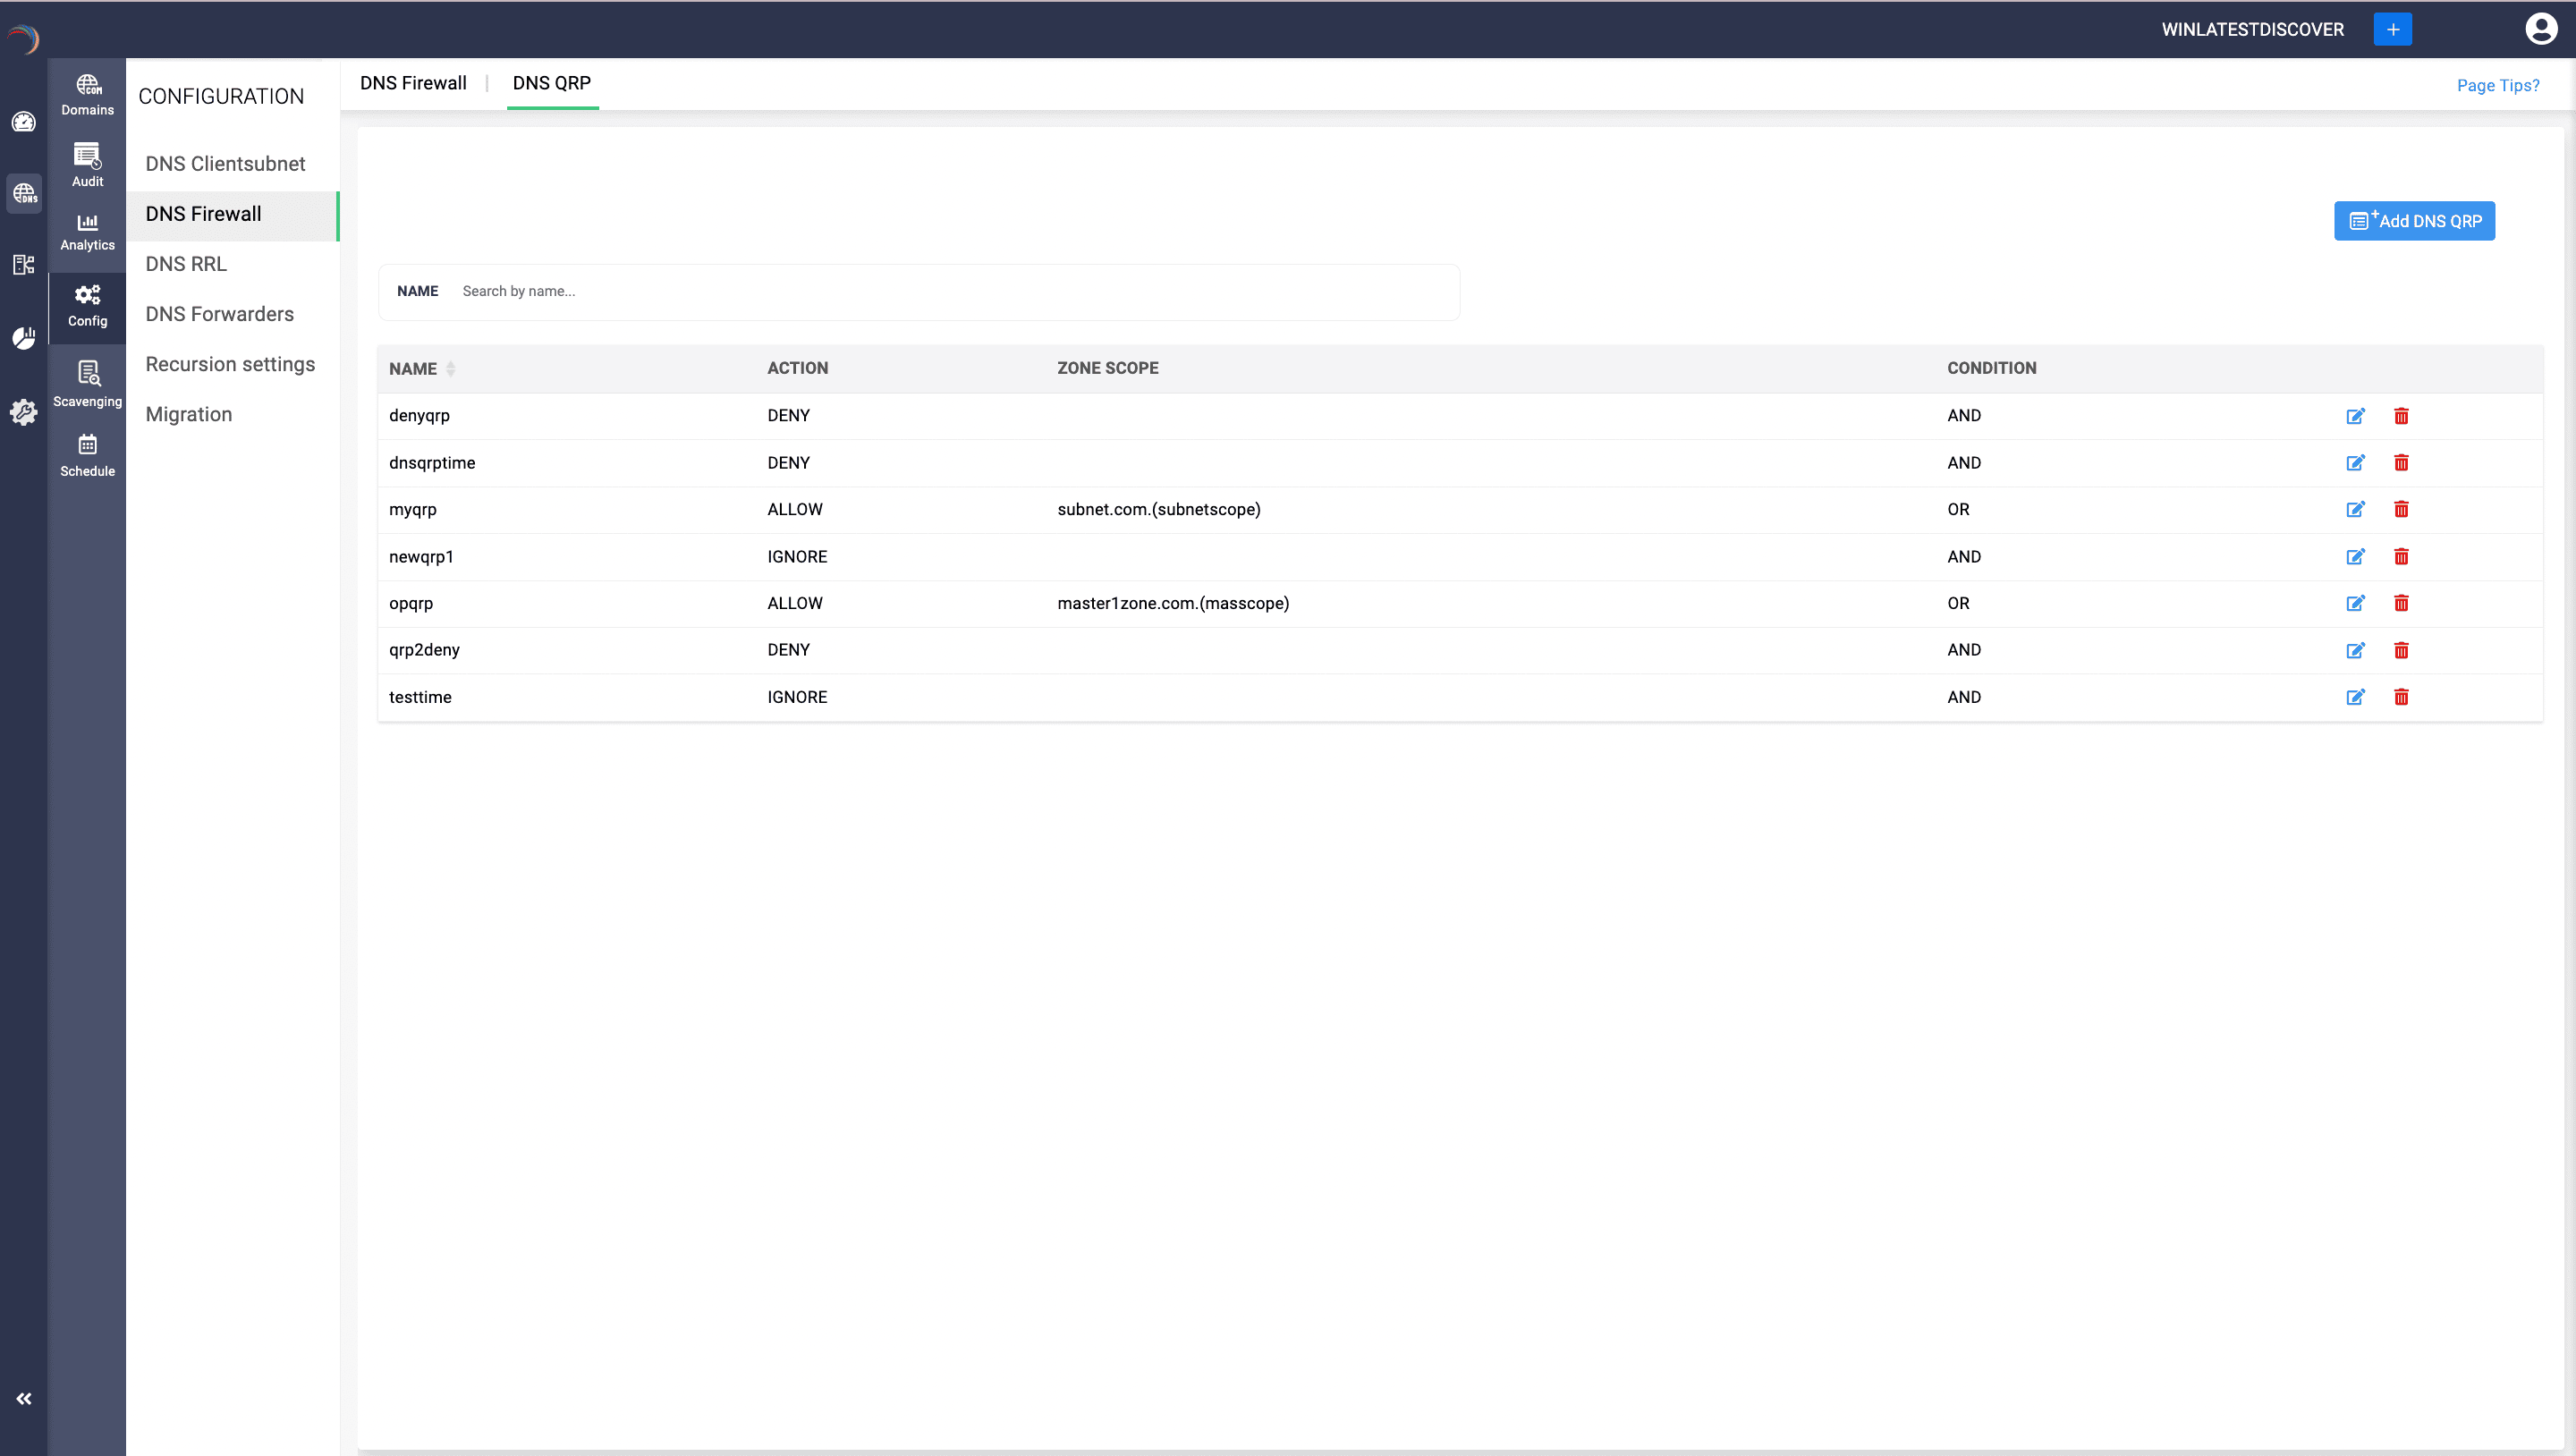This screenshot has height=1456, width=2576.
Task: Switch to the DNS Firewall tab
Action: (x=413, y=83)
